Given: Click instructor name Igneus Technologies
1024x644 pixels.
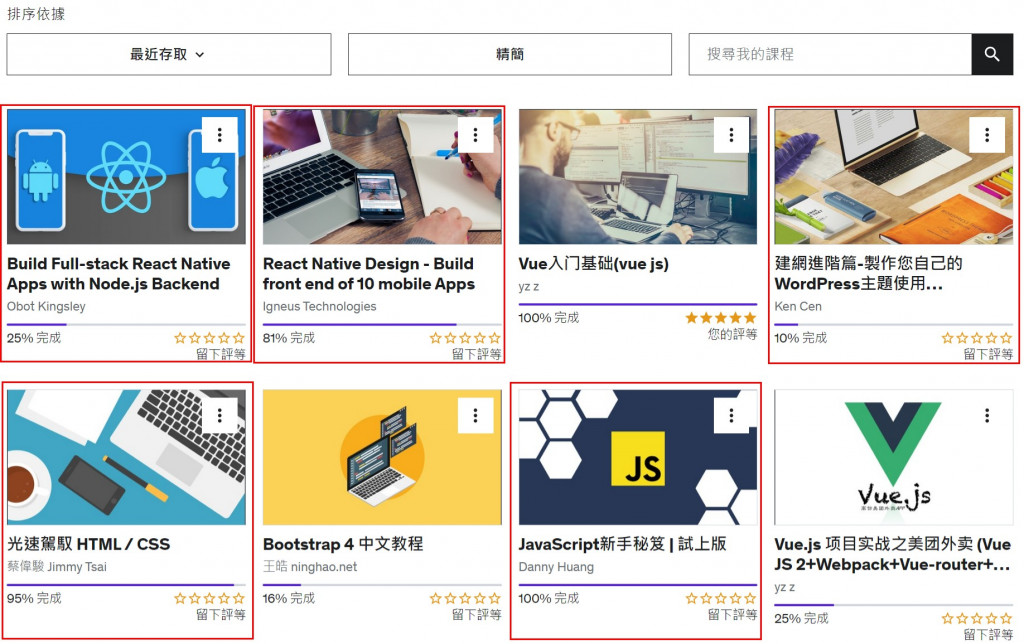Looking at the screenshot, I should click(x=319, y=306).
